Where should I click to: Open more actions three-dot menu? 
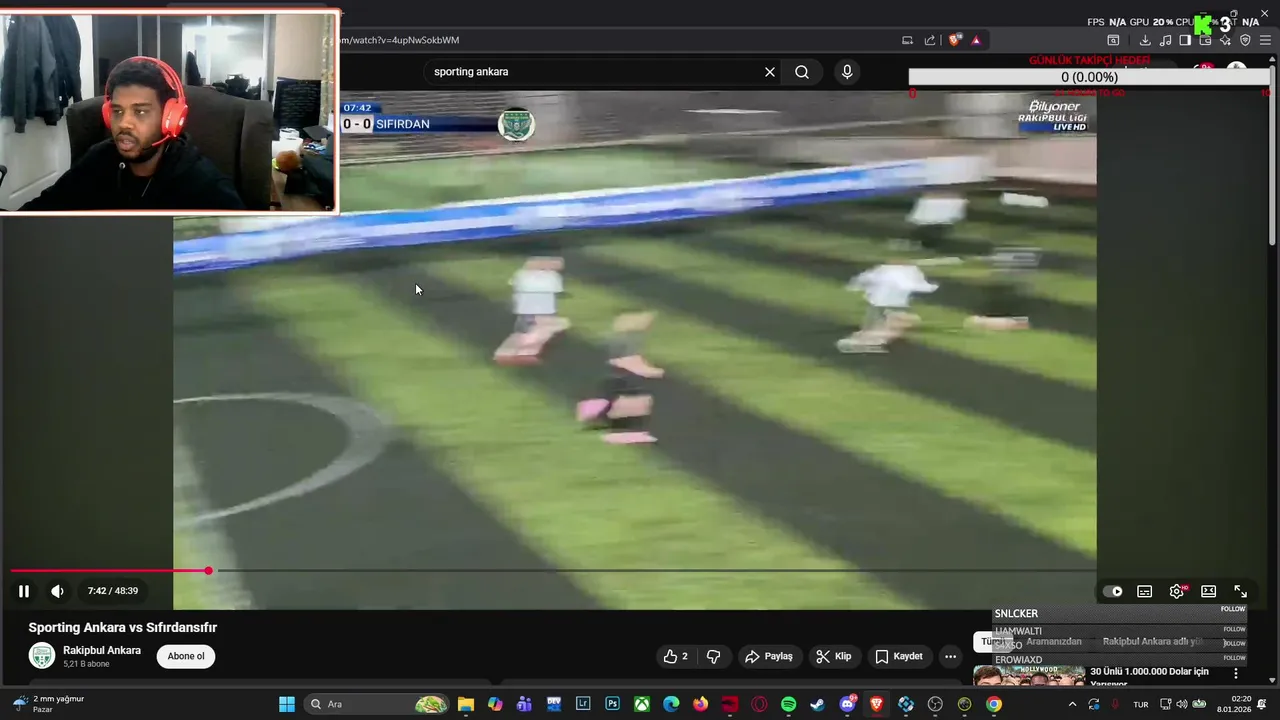pos(950,656)
